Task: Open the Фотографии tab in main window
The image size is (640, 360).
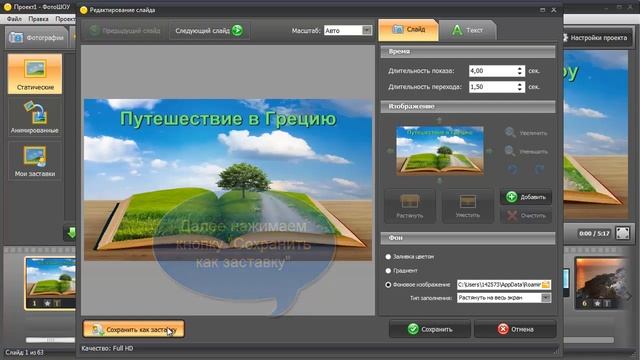Action: 37,38
